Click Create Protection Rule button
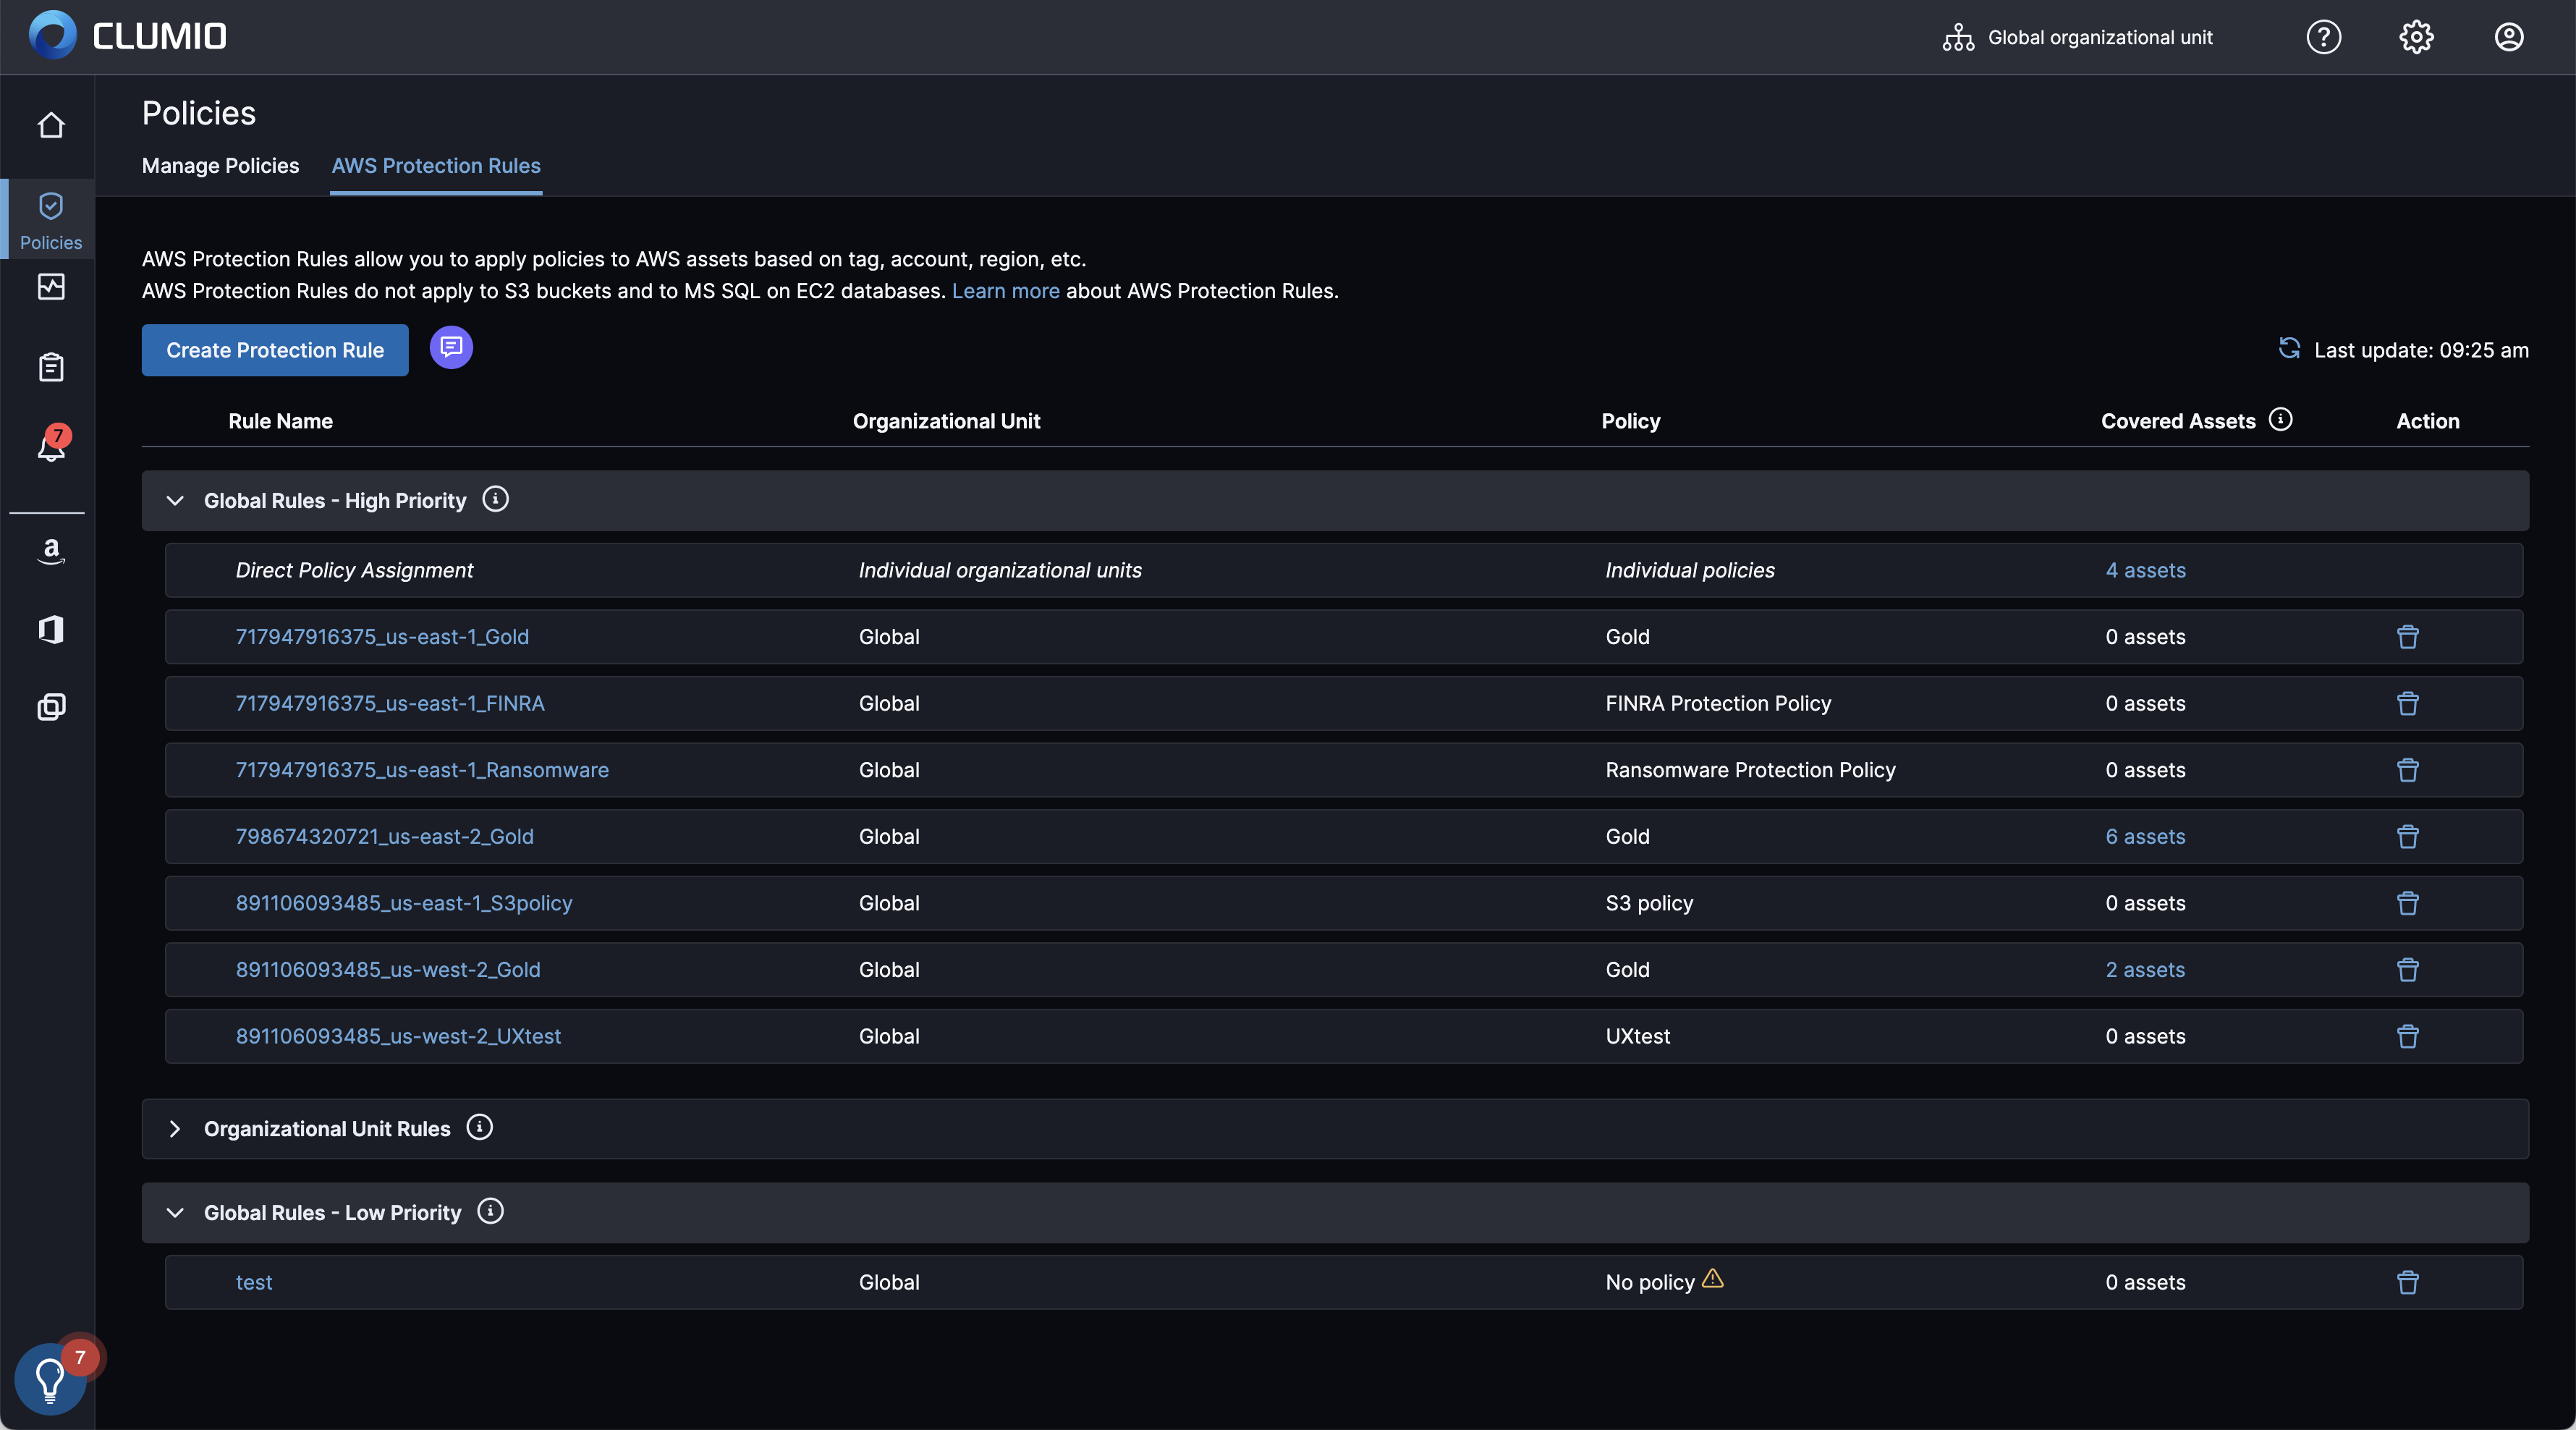 click(275, 350)
